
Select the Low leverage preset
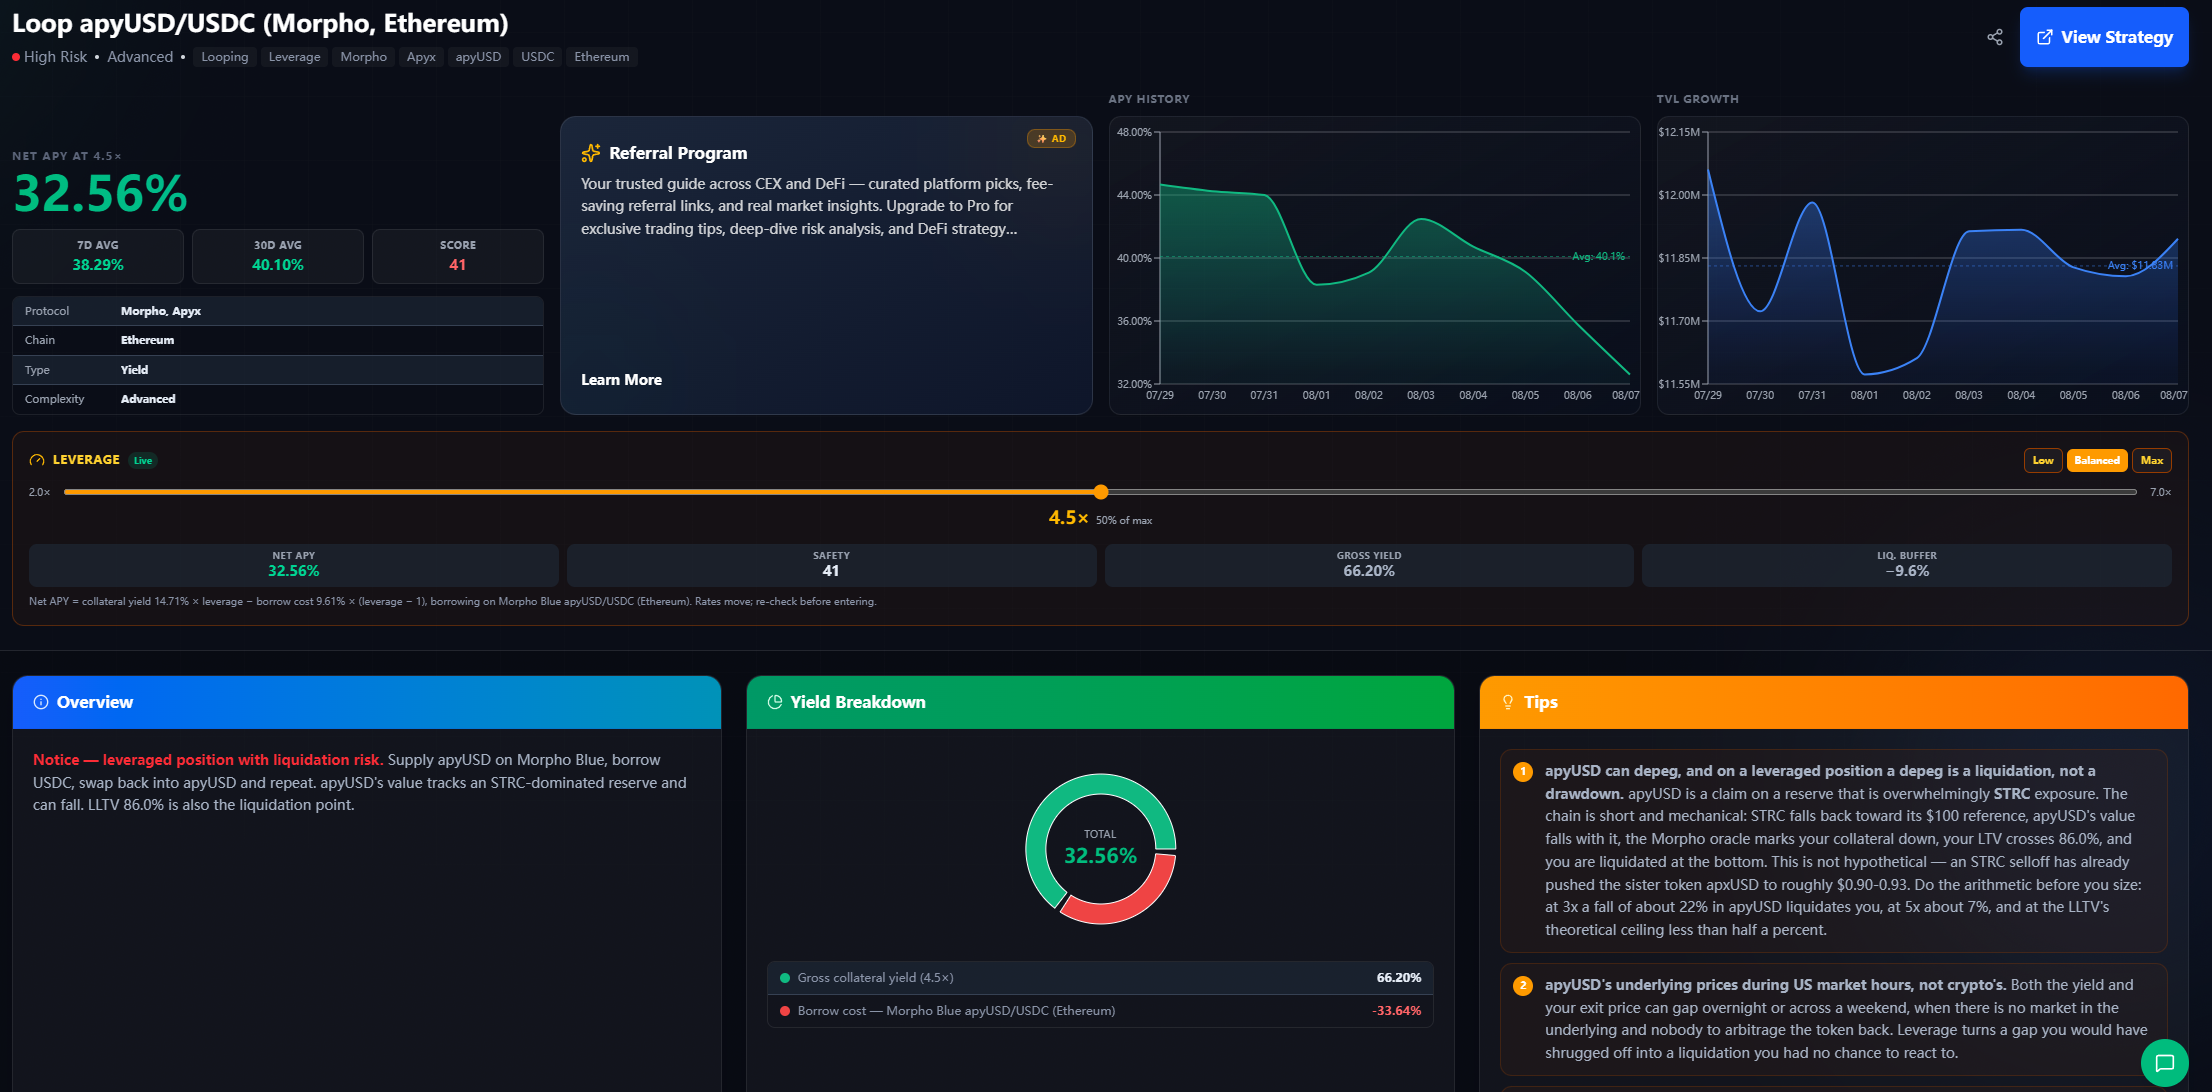pos(2043,460)
